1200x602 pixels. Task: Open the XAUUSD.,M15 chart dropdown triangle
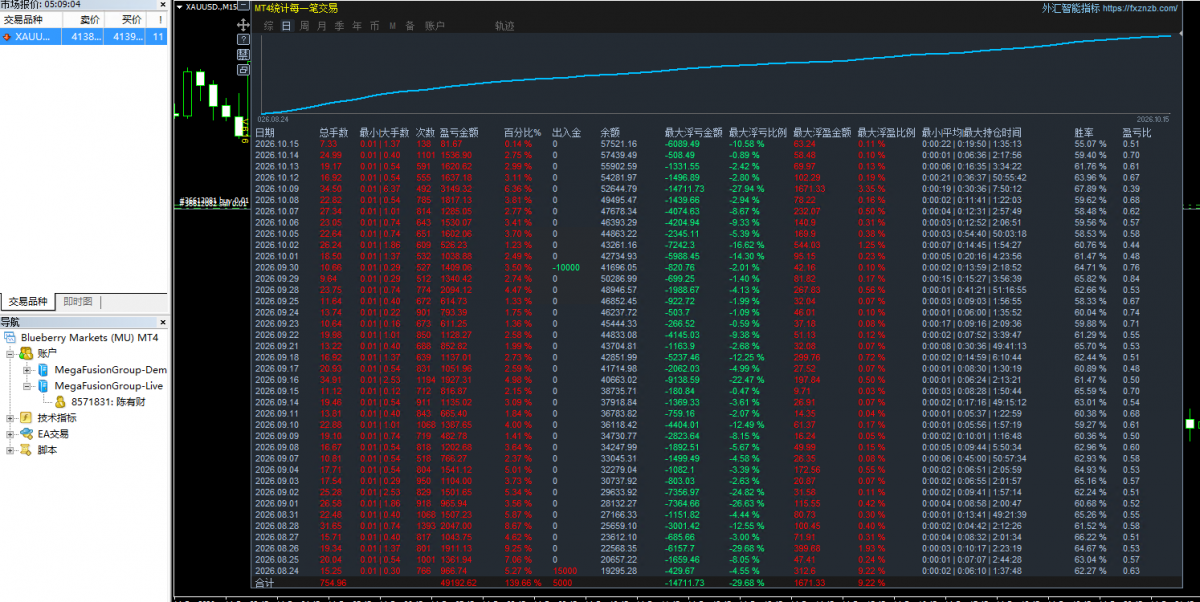pos(180,7)
